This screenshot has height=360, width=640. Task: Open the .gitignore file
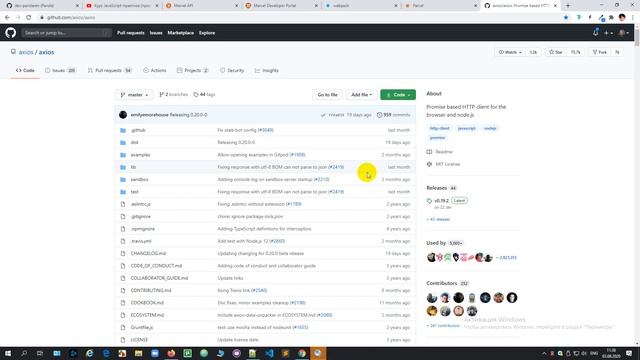click(141, 216)
